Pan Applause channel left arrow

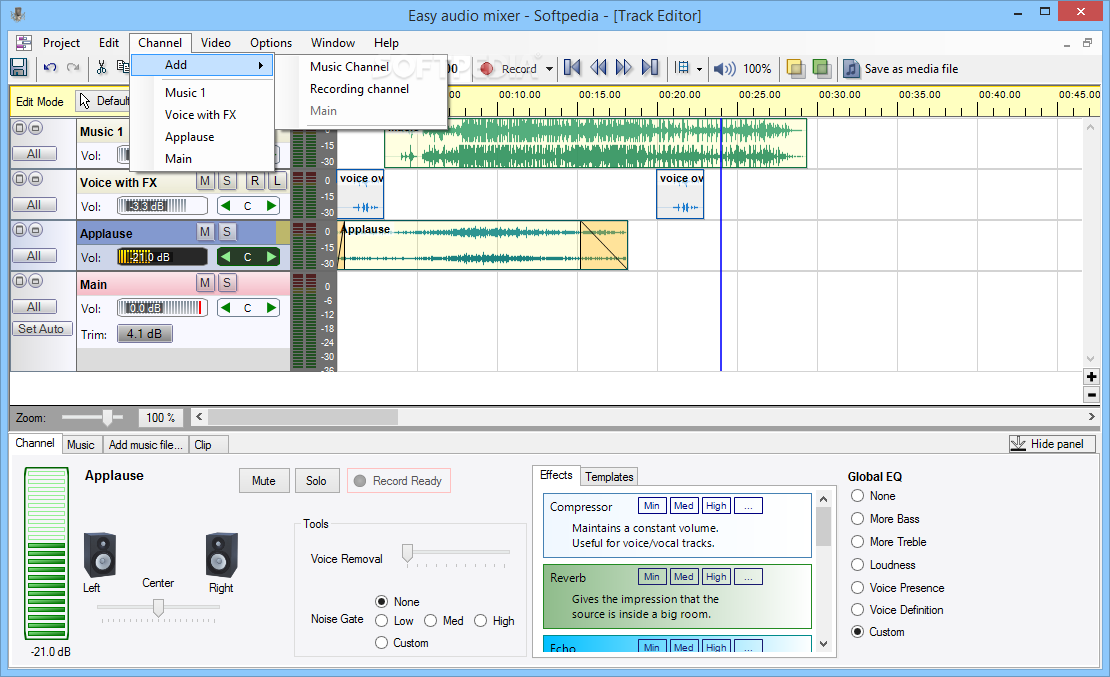tap(225, 257)
